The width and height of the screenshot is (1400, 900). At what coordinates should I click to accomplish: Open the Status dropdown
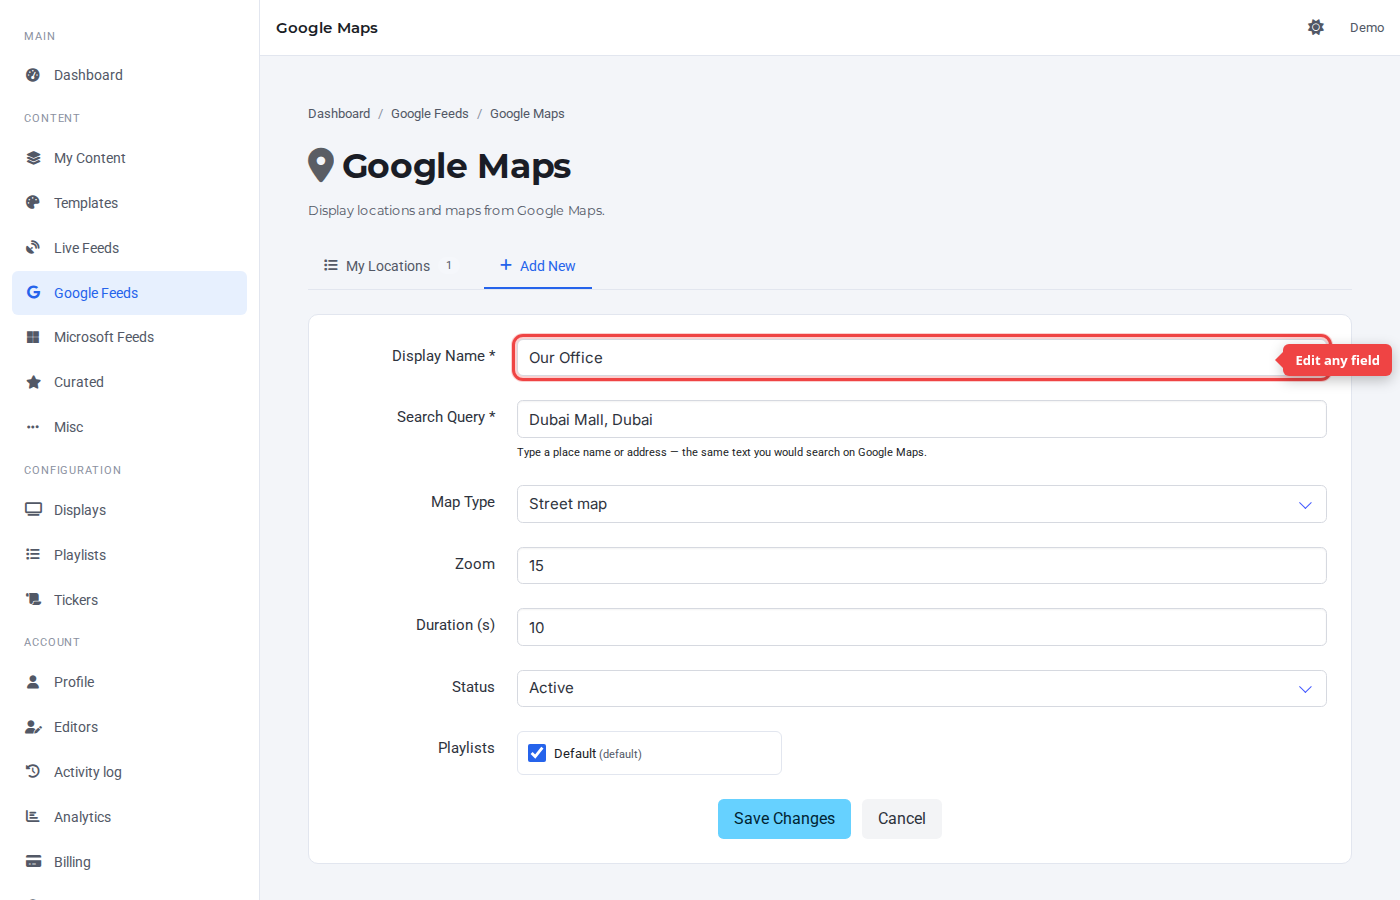(921, 688)
